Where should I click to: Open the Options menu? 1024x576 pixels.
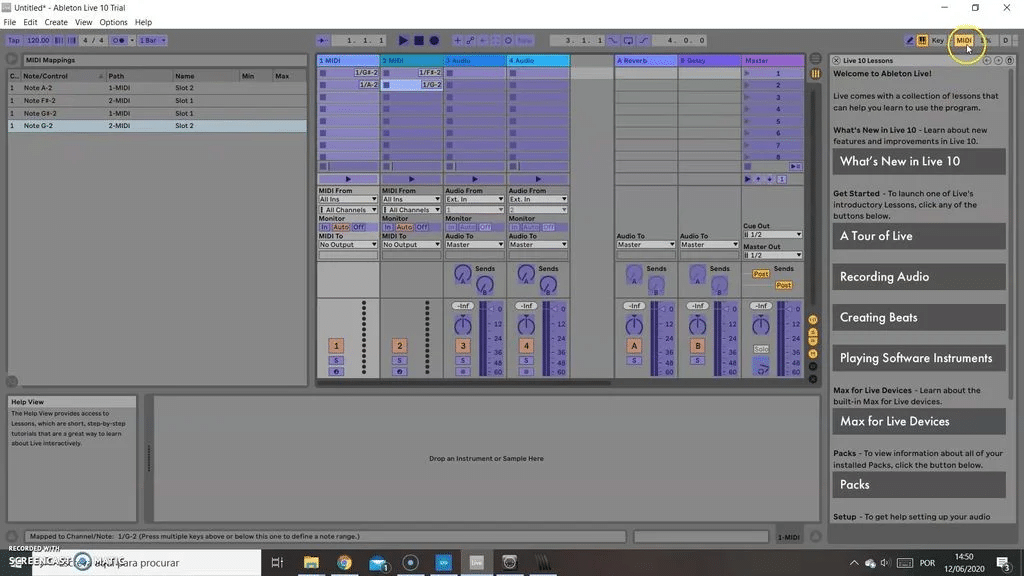click(x=113, y=22)
